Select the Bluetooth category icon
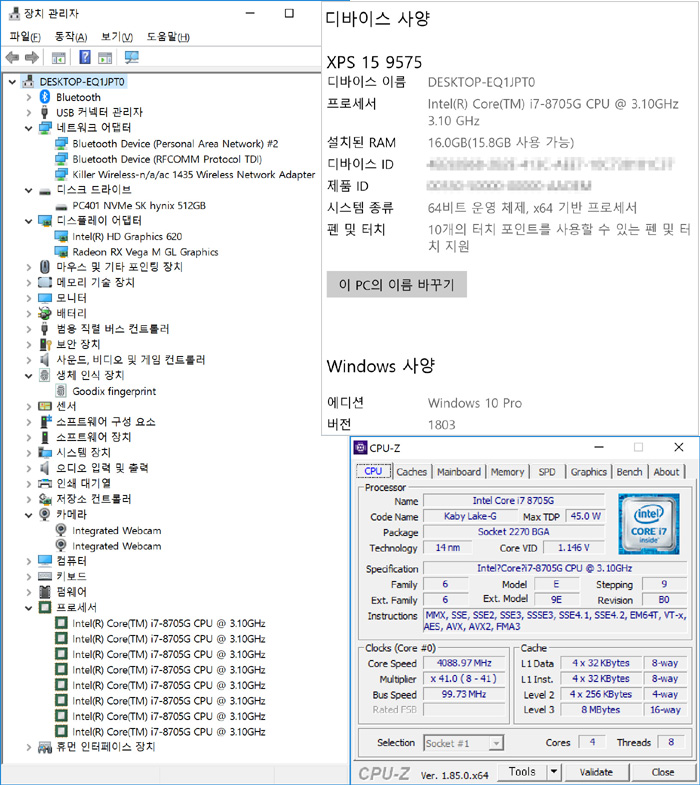 coord(45,97)
